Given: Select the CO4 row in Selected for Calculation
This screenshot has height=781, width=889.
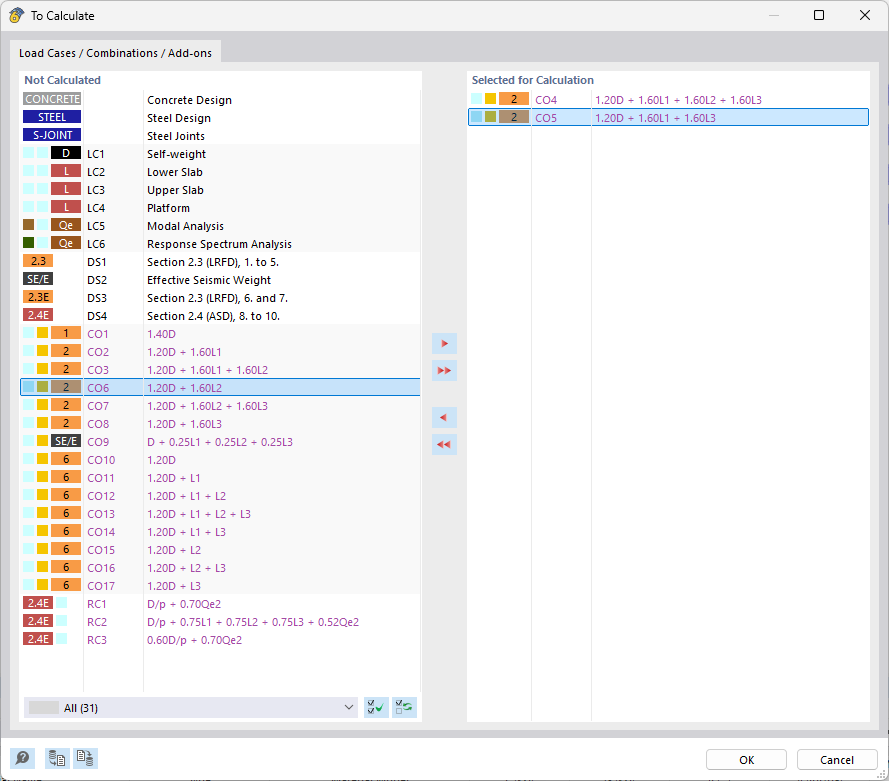Looking at the screenshot, I should point(668,100).
